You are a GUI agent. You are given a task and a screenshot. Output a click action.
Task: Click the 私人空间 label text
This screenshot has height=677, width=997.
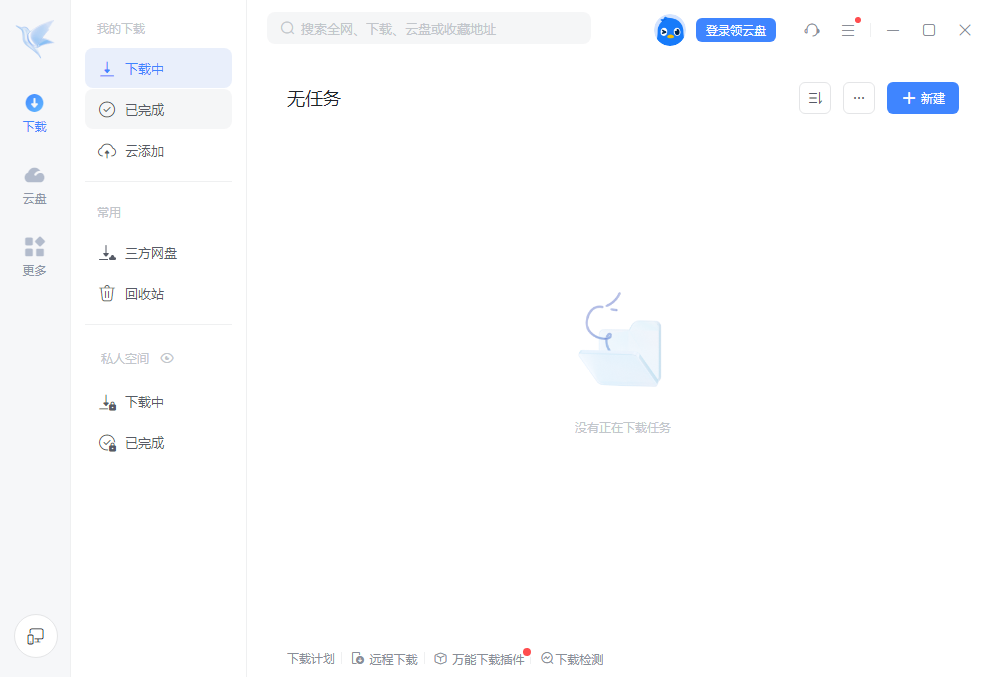(125, 359)
